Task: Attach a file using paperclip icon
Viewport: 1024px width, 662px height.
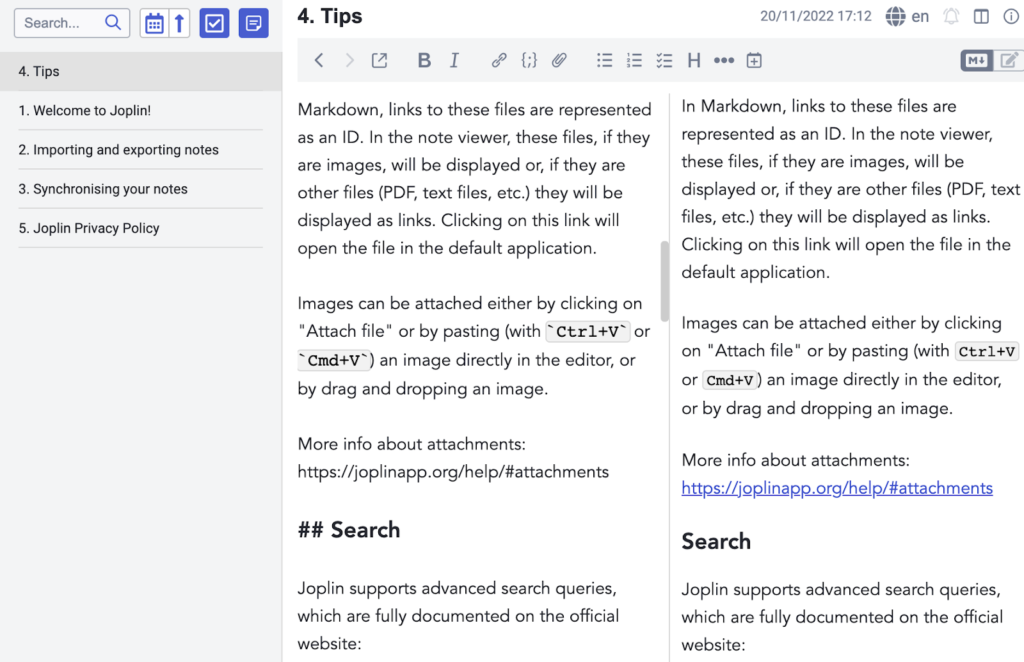Action: [x=559, y=61]
